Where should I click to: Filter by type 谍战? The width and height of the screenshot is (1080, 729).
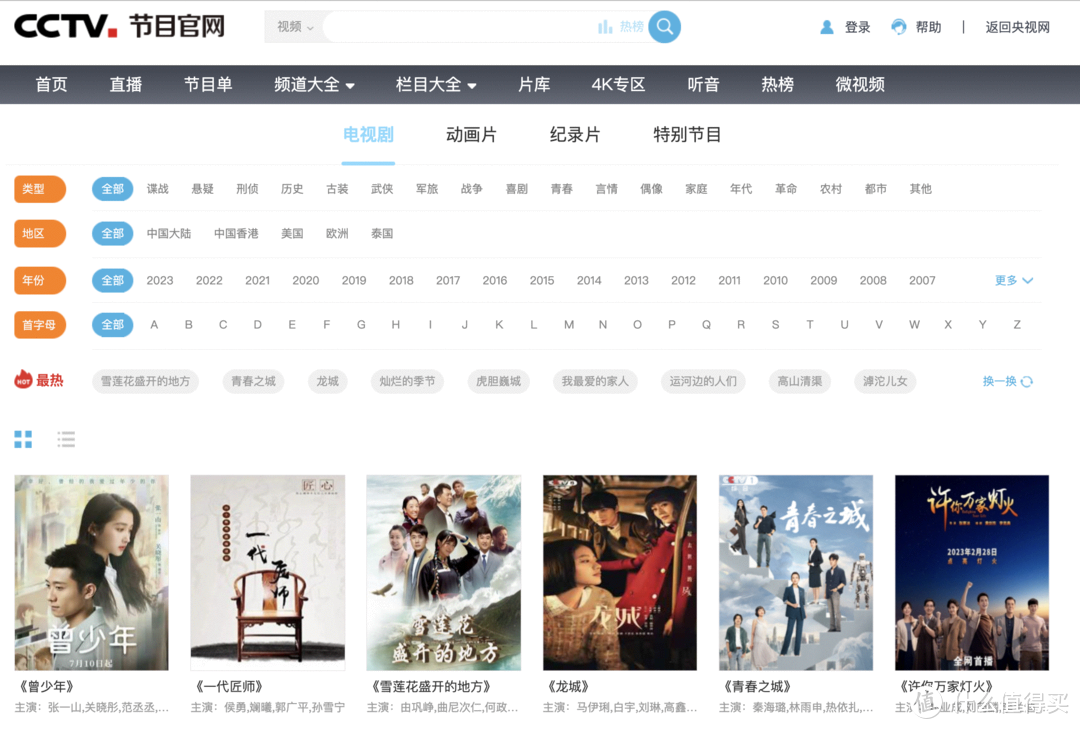tap(158, 189)
